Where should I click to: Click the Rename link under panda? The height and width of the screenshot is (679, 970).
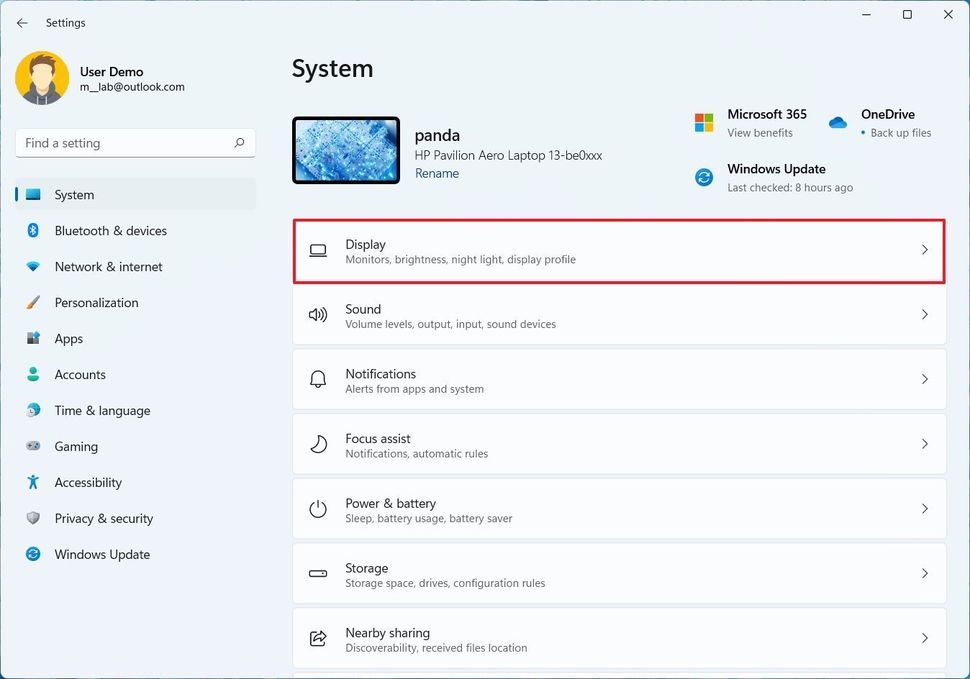click(x=437, y=173)
